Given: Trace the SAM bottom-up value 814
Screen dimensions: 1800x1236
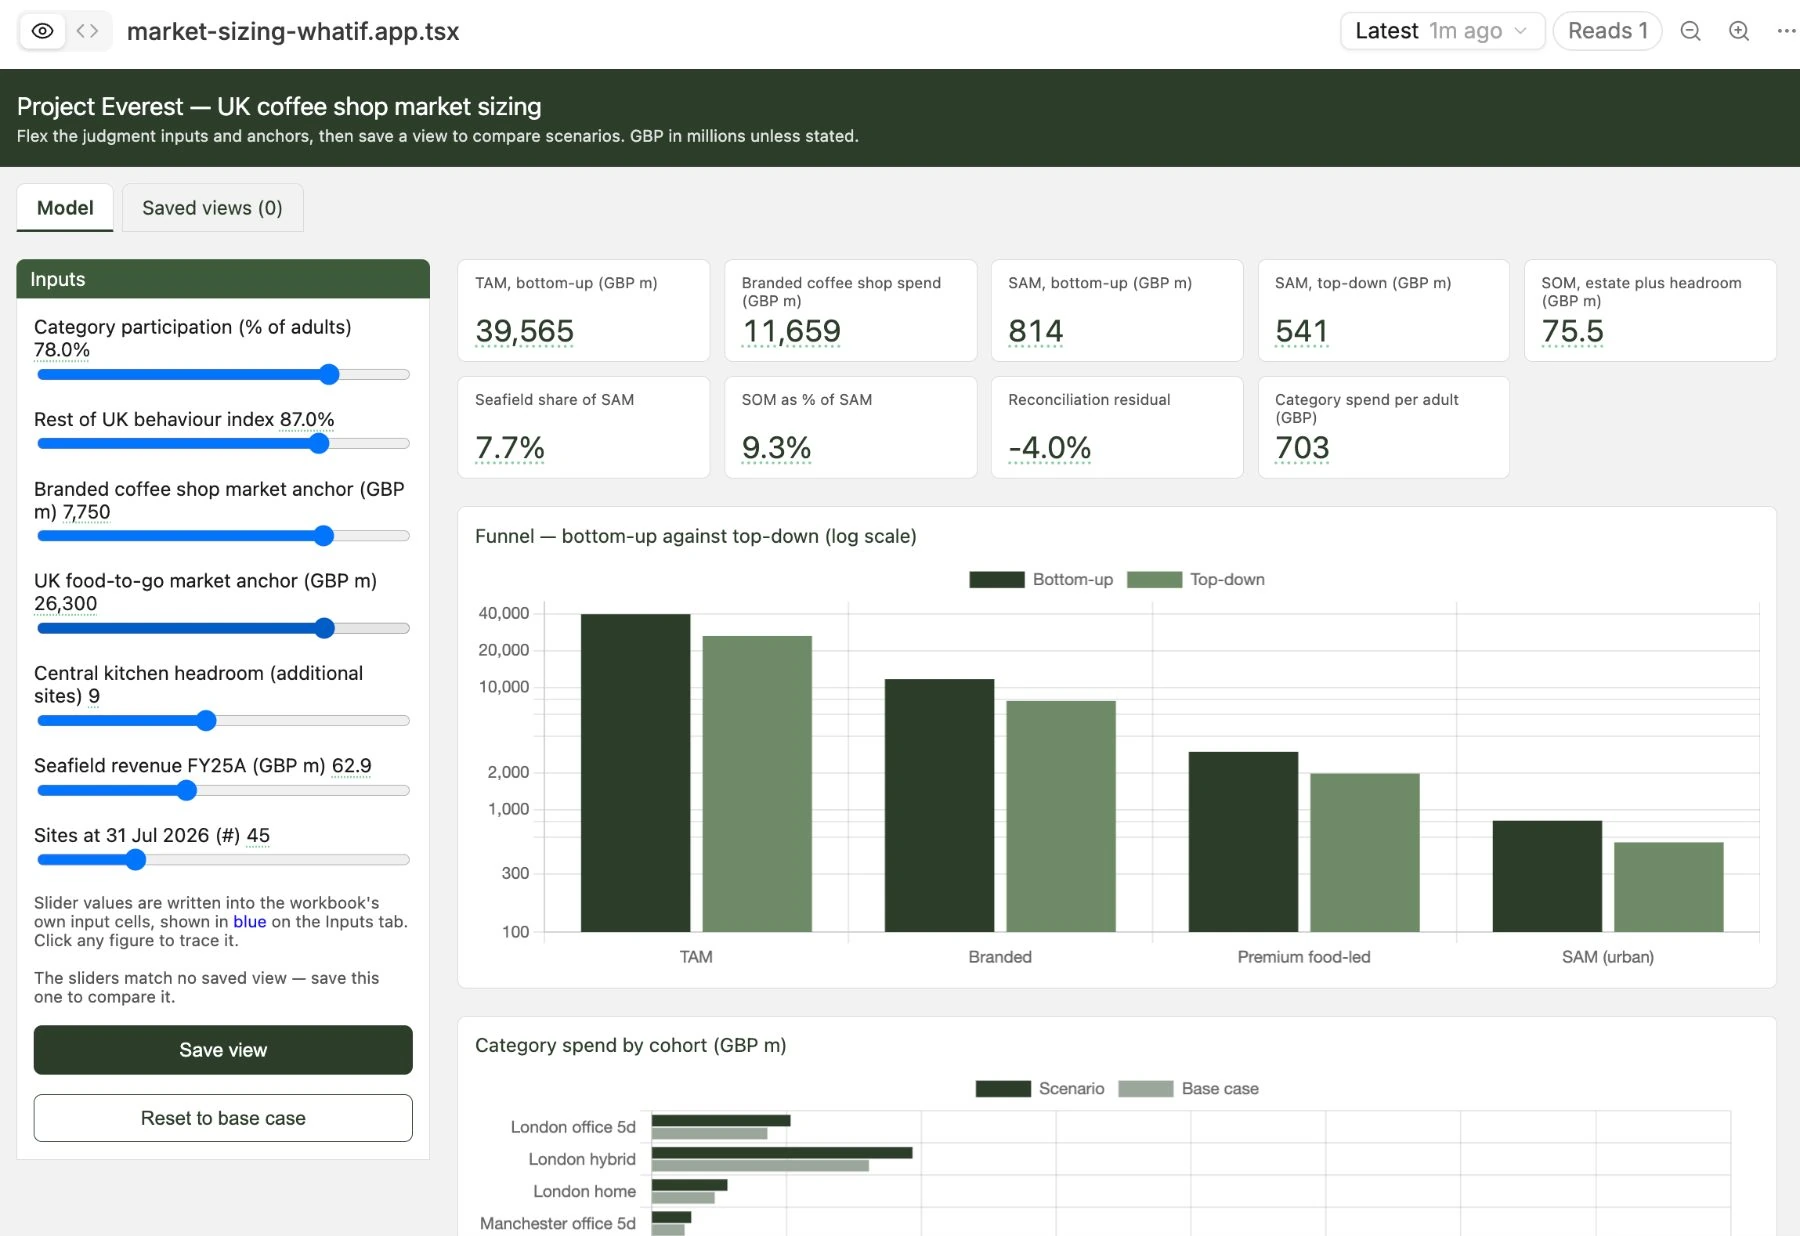Looking at the screenshot, I should click(1035, 331).
